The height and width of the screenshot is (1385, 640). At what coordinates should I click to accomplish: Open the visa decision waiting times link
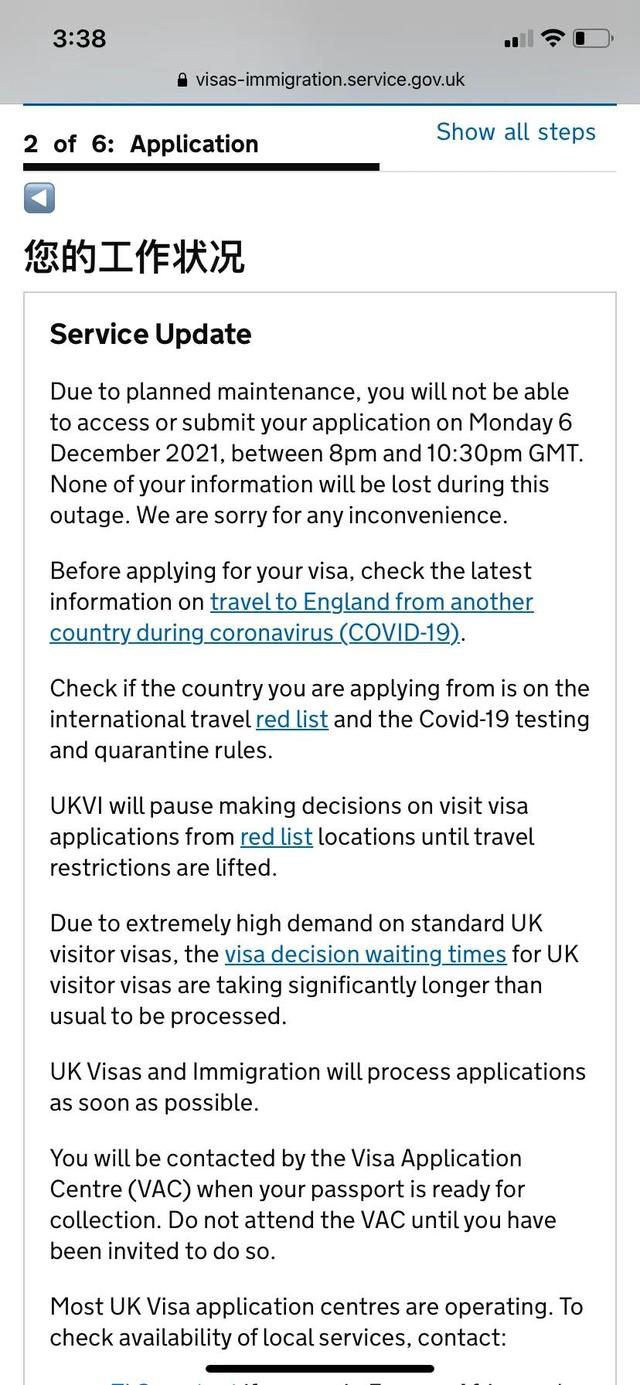click(367, 954)
